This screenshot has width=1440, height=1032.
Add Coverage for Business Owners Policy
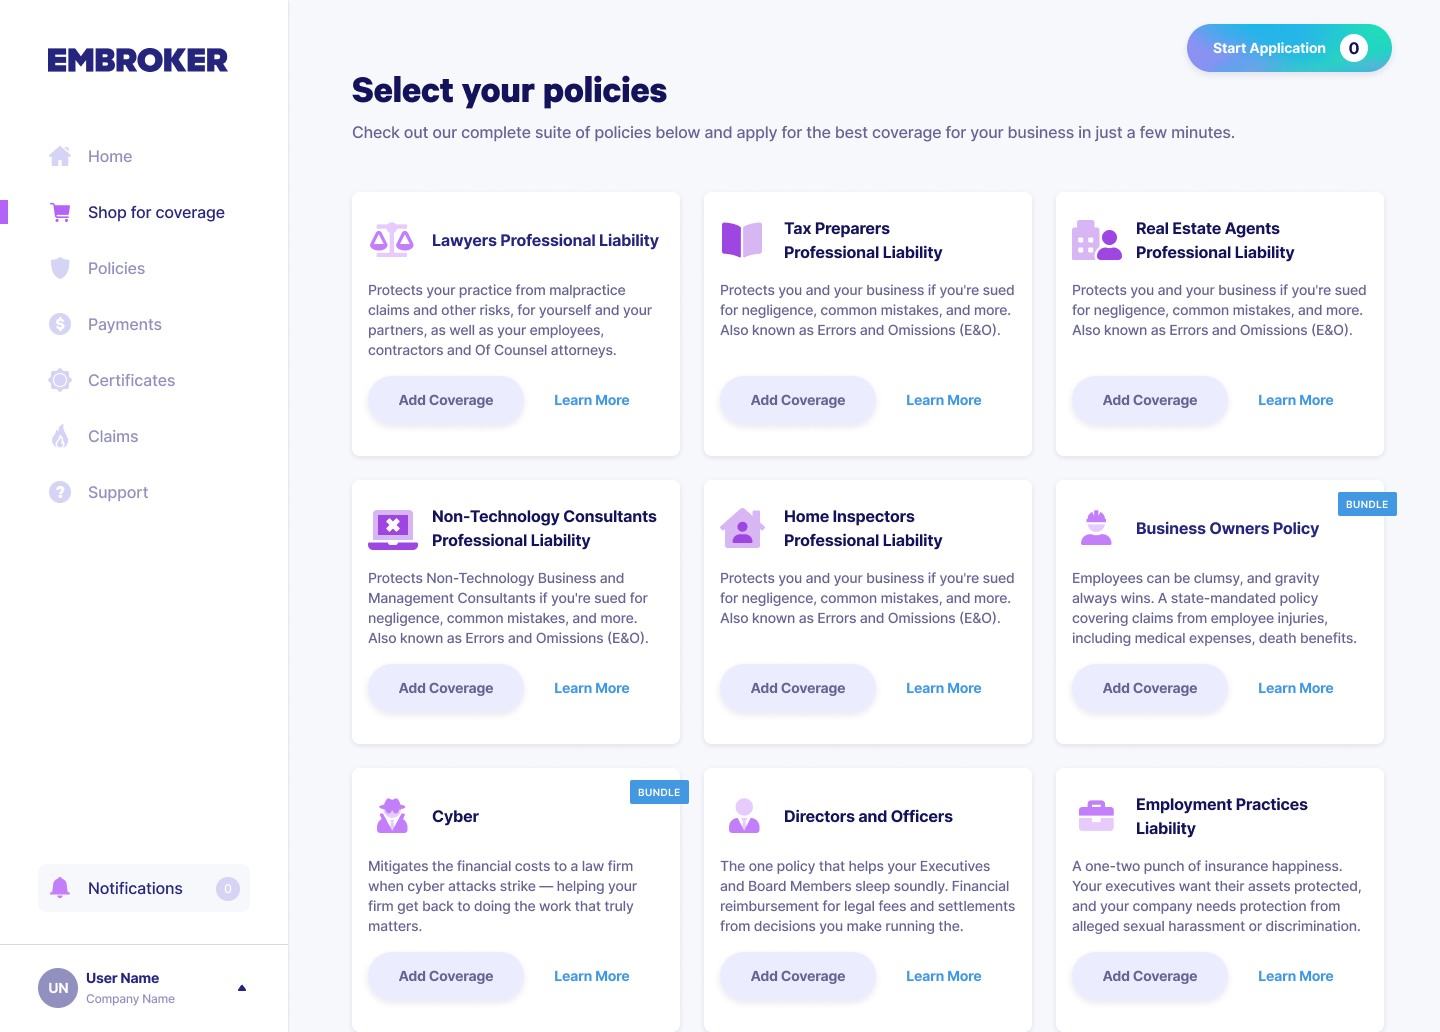pos(1149,688)
